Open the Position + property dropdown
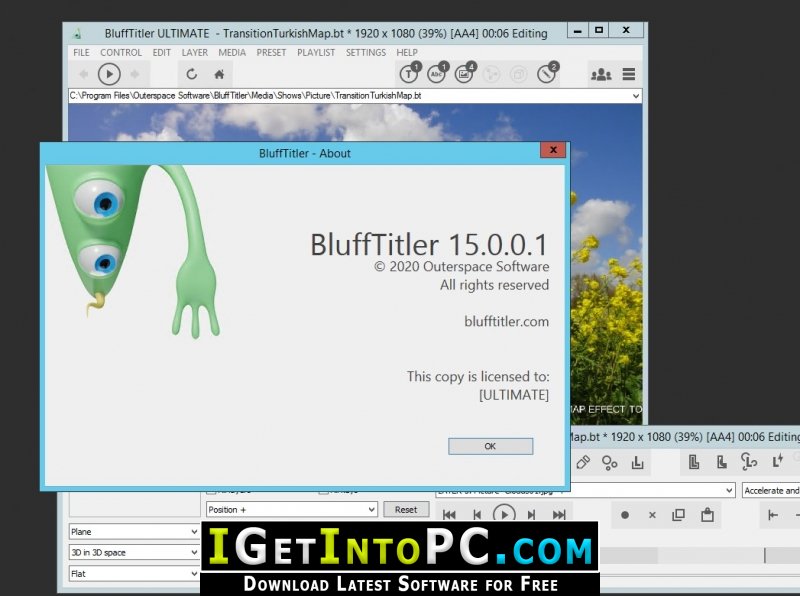 [x=292, y=509]
